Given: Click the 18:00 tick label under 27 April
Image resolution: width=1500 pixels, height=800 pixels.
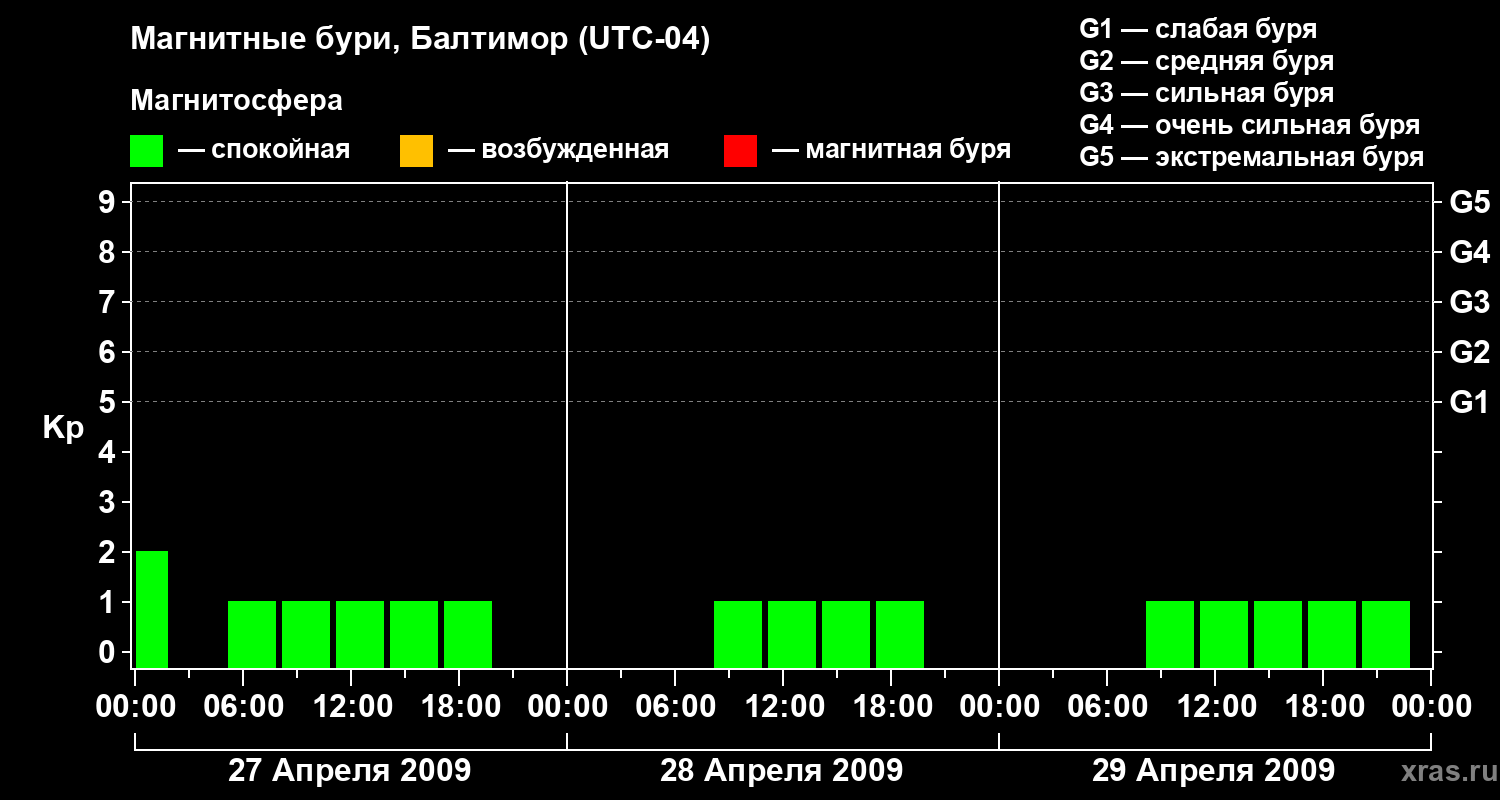Looking at the screenshot, I should point(459,707).
